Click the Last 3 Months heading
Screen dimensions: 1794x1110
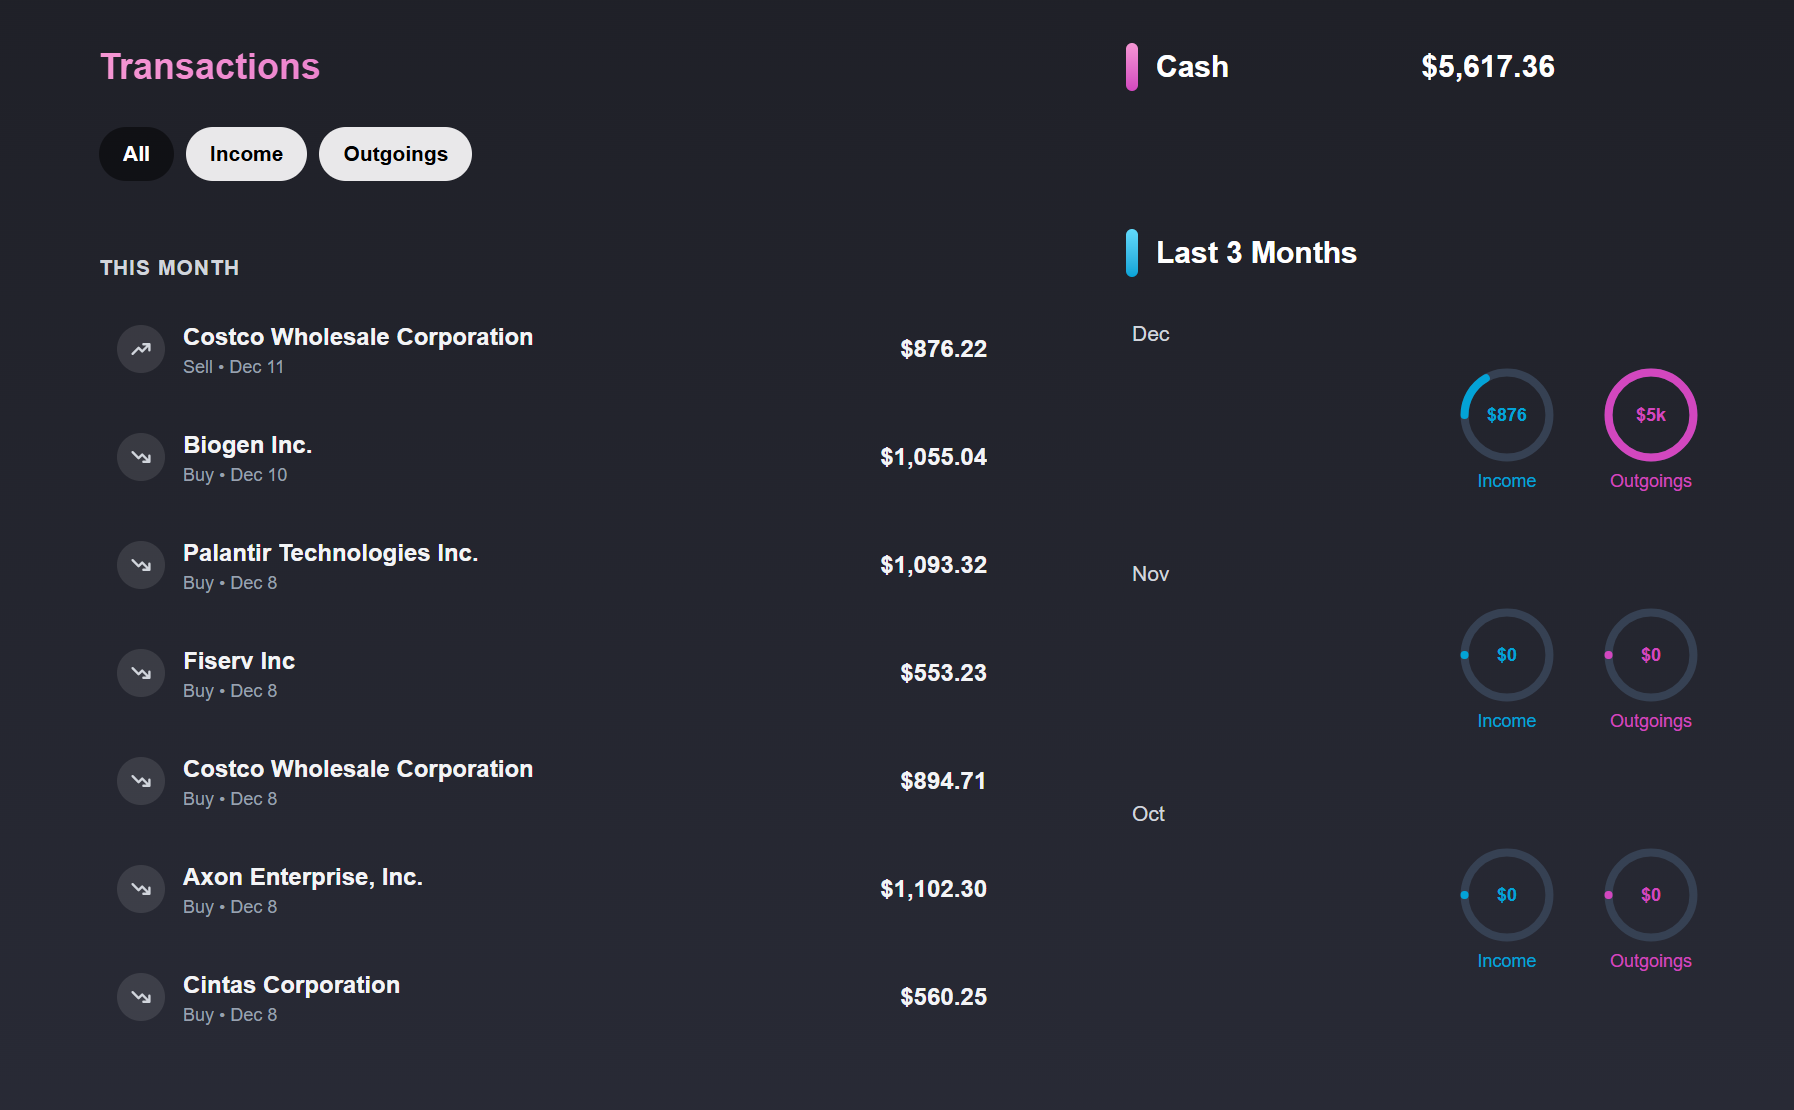click(1256, 253)
